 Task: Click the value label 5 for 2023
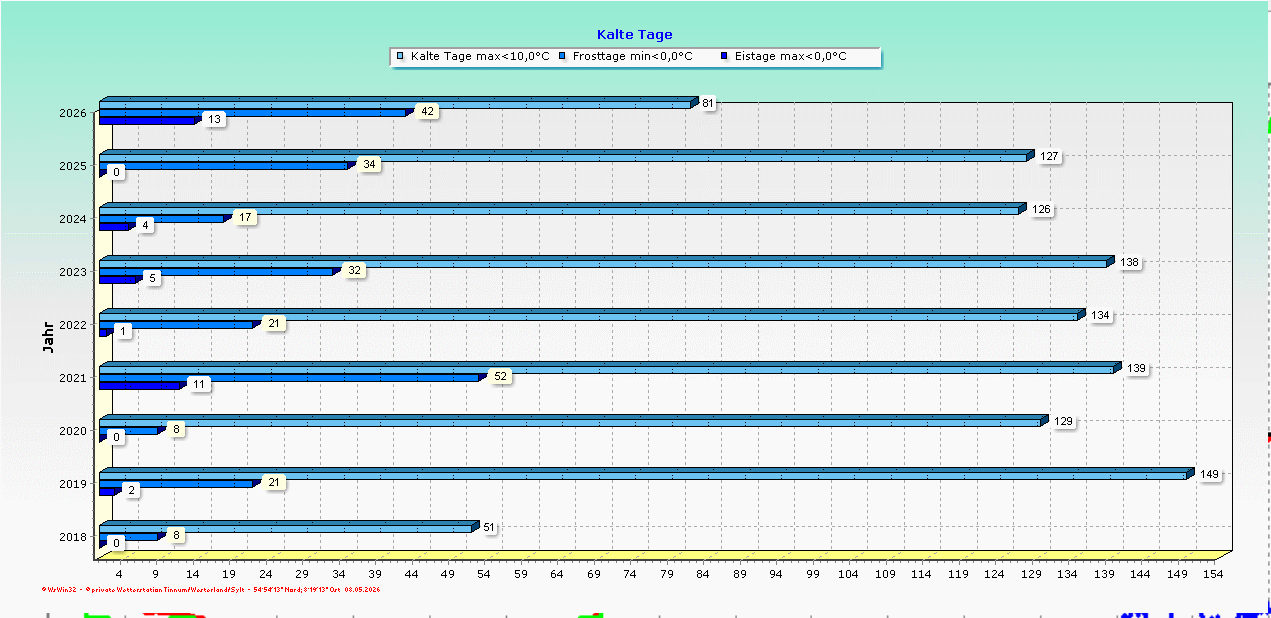(153, 278)
